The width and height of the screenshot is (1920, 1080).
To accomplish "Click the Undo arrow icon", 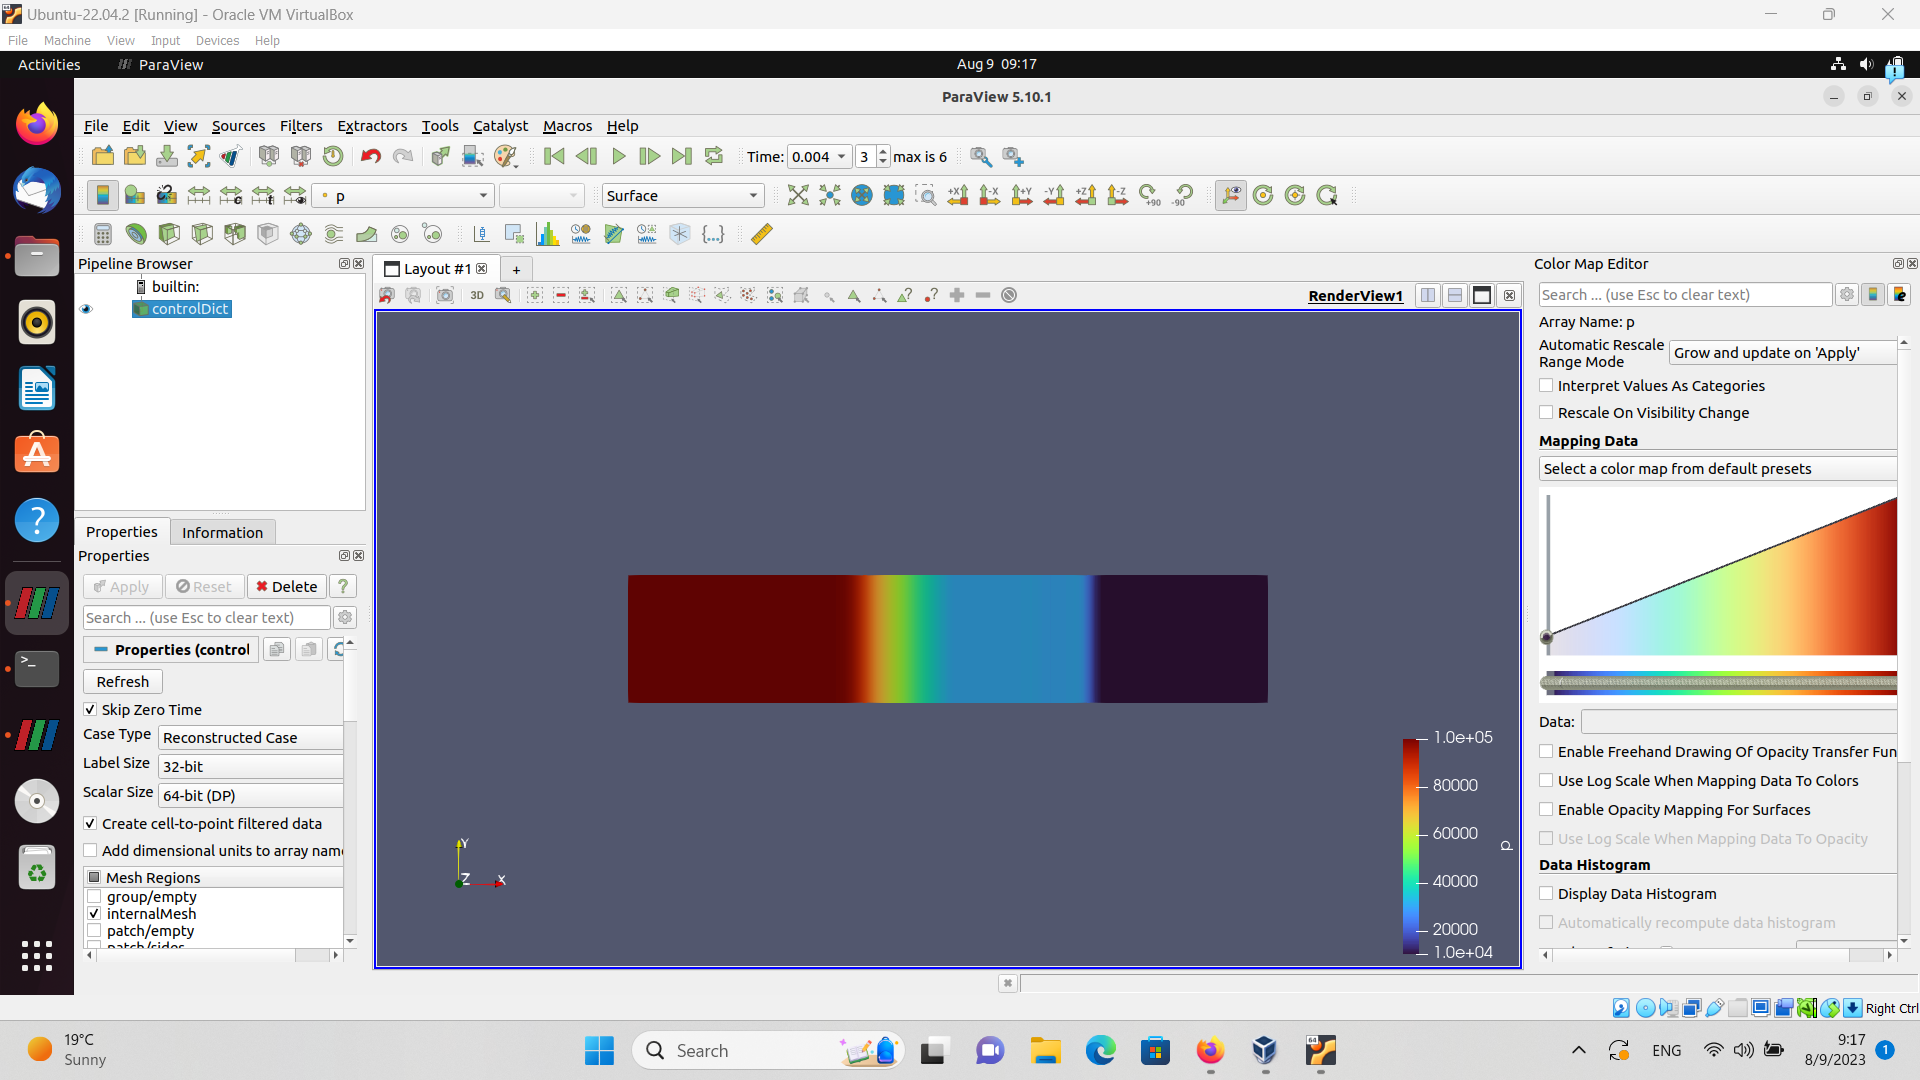I will (x=370, y=157).
